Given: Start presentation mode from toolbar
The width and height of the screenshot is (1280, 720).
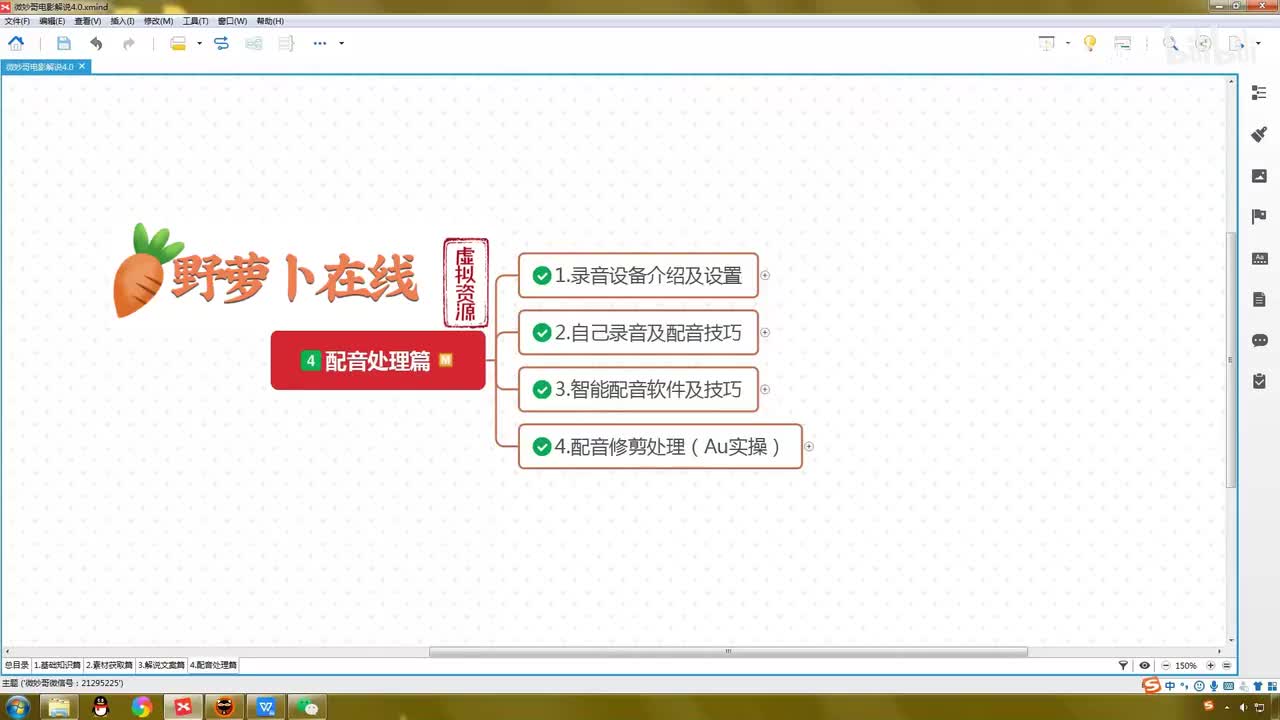Looking at the screenshot, I should 1047,43.
